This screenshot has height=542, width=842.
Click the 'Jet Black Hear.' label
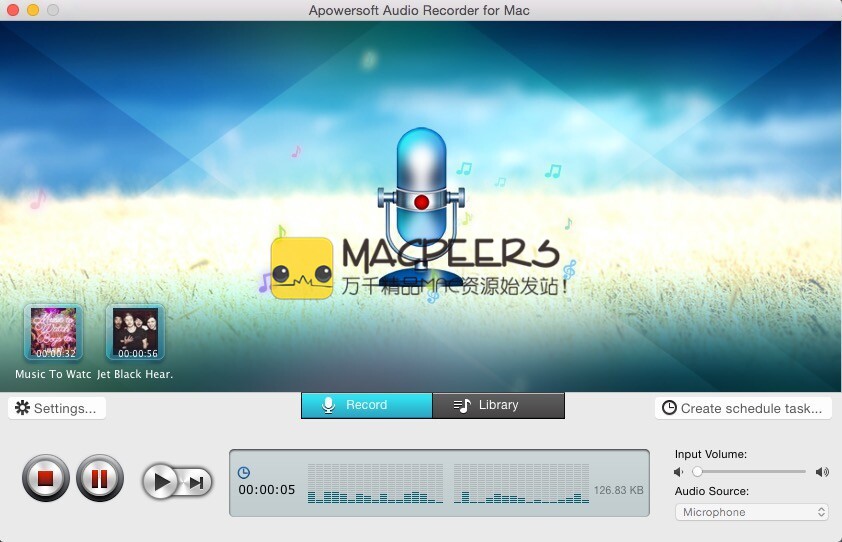click(135, 374)
